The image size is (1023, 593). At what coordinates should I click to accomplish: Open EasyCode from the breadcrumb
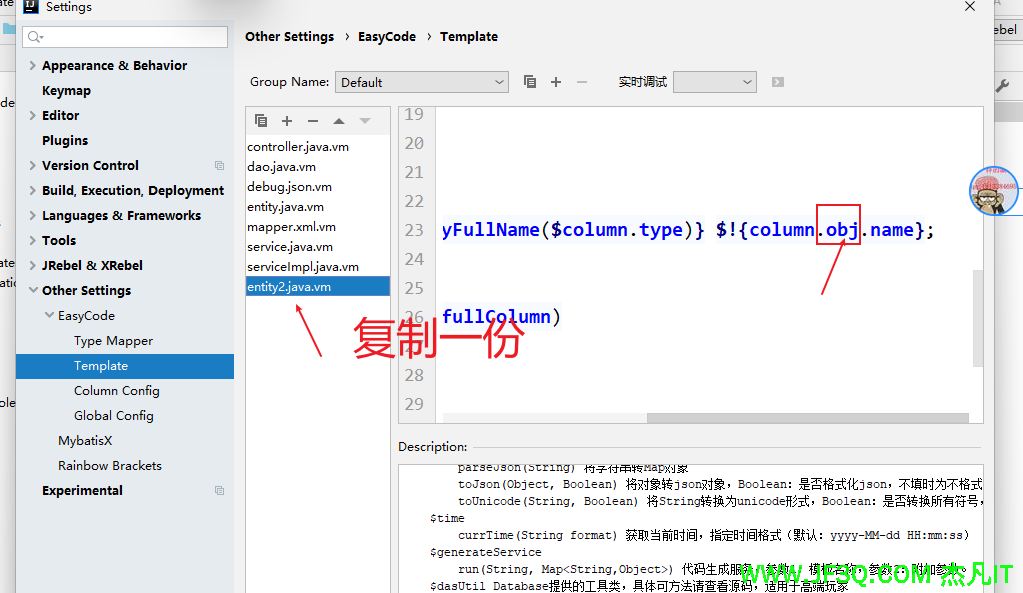pos(387,36)
